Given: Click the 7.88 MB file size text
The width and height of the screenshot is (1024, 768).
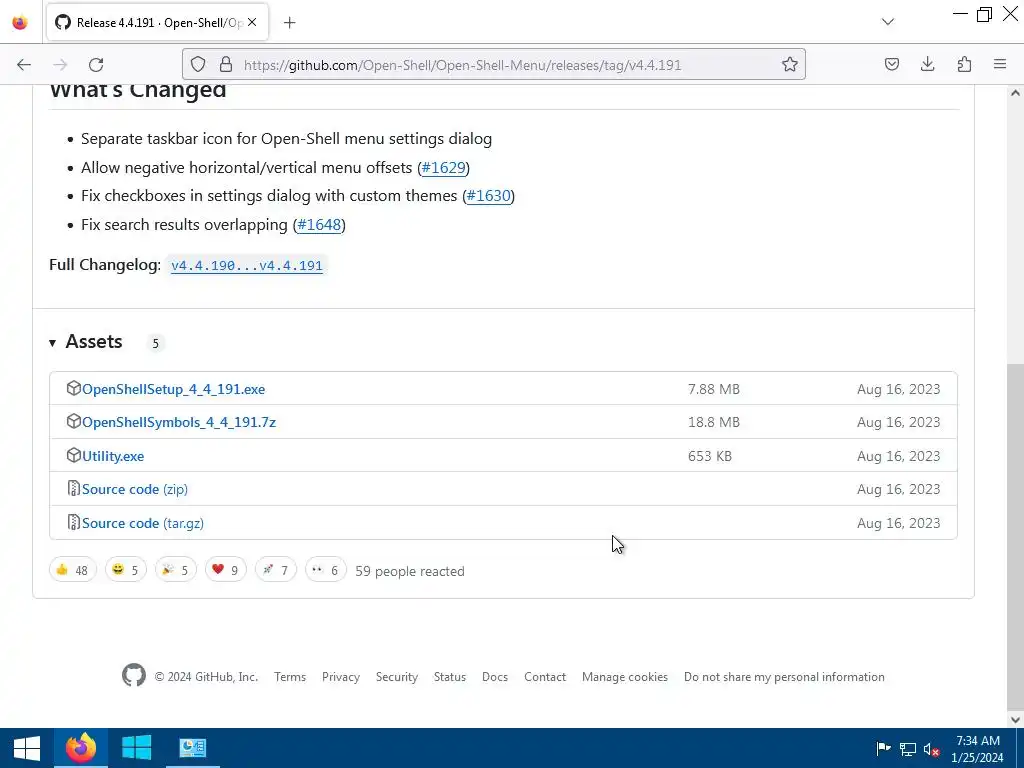Looking at the screenshot, I should coord(714,389).
